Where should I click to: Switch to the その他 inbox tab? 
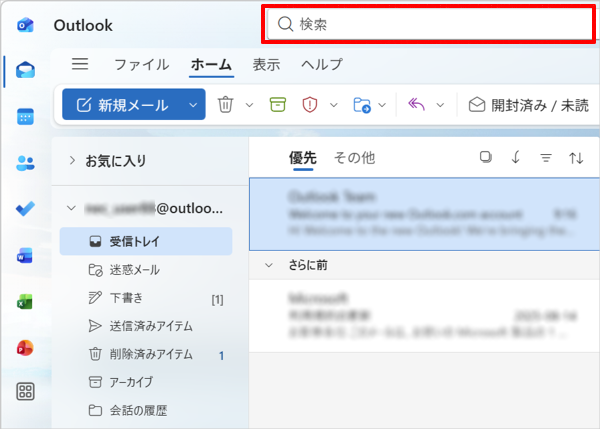pos(354,158)
